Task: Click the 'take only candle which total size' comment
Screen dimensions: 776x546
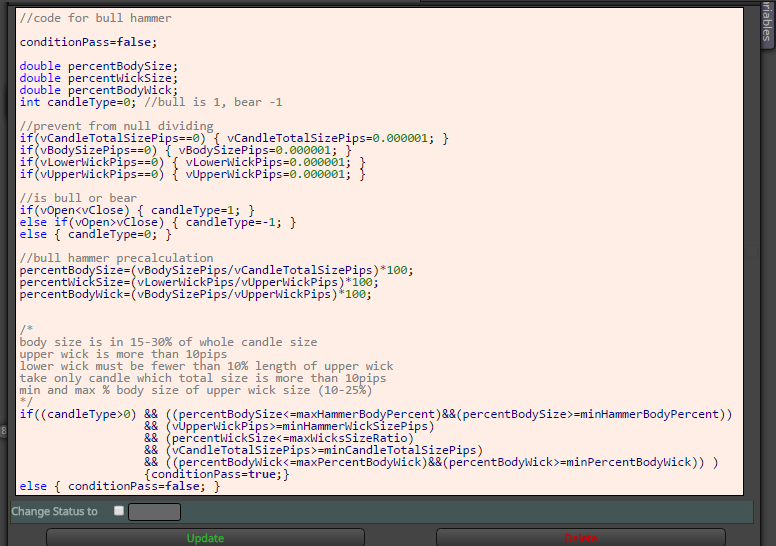Action: pyautogui.click(x=203, y=378)
